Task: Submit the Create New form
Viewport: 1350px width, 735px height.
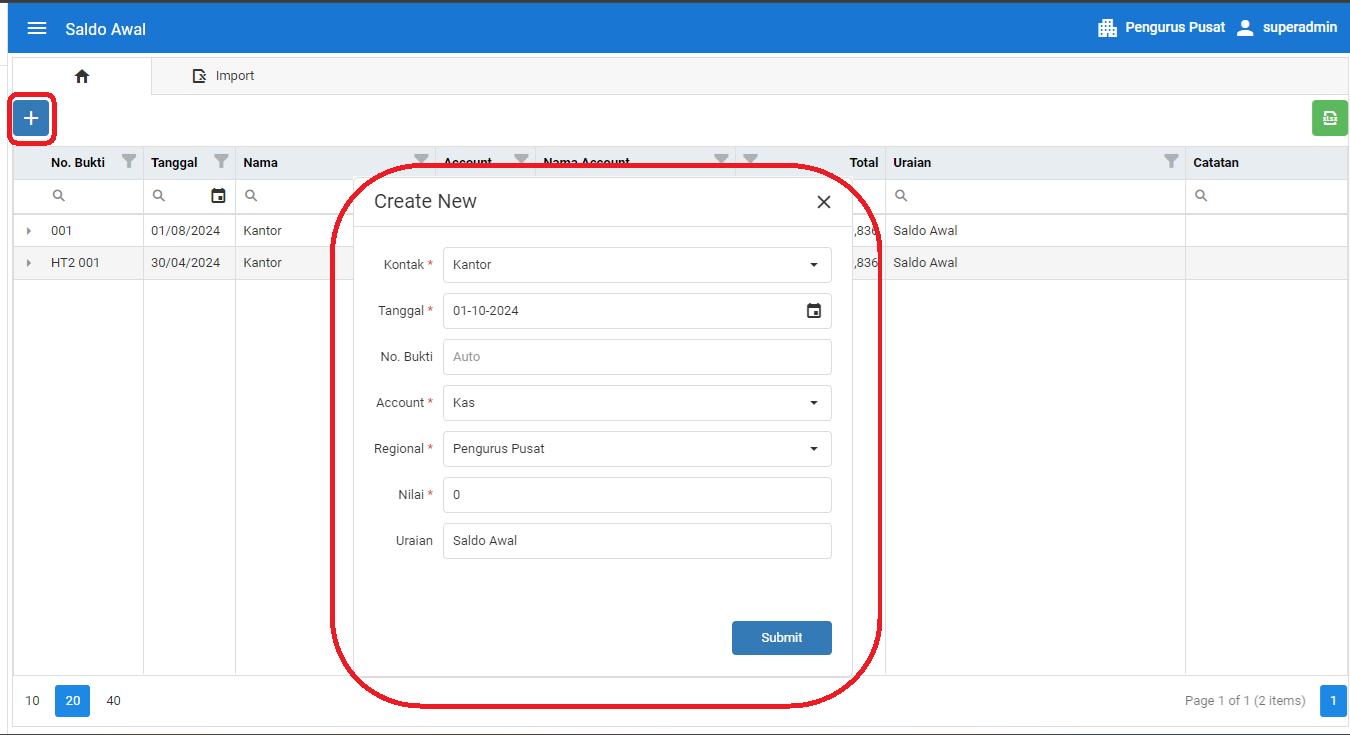Action: [x=781, y=638]
